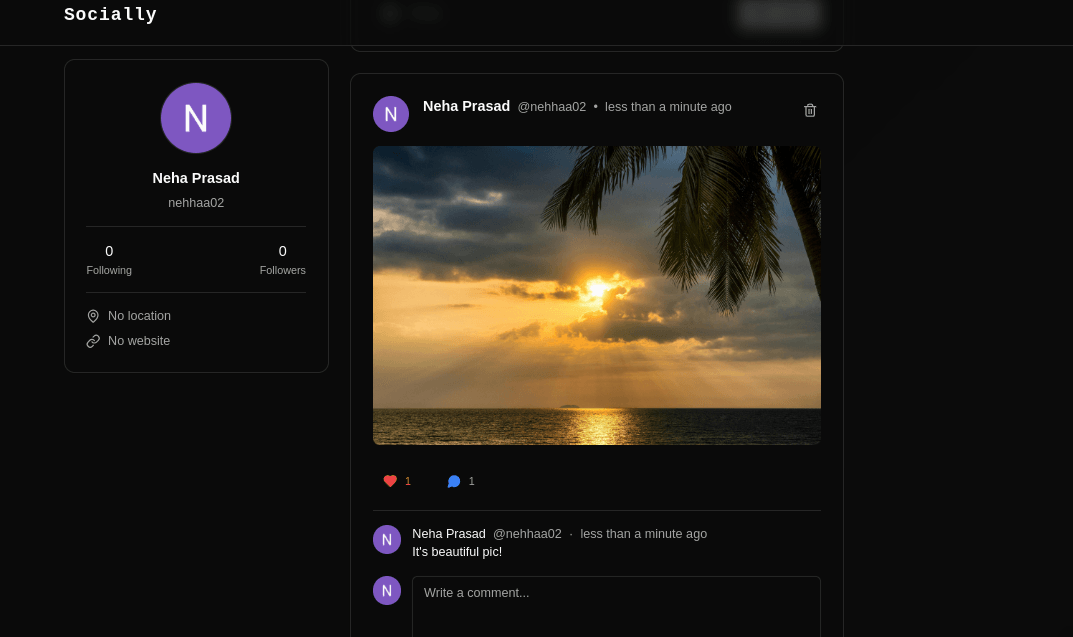This screenshot has height=637, width=1073.
Task: Open Neha Prasad's name in sidebar card
Action: click(x=196, y=178)
